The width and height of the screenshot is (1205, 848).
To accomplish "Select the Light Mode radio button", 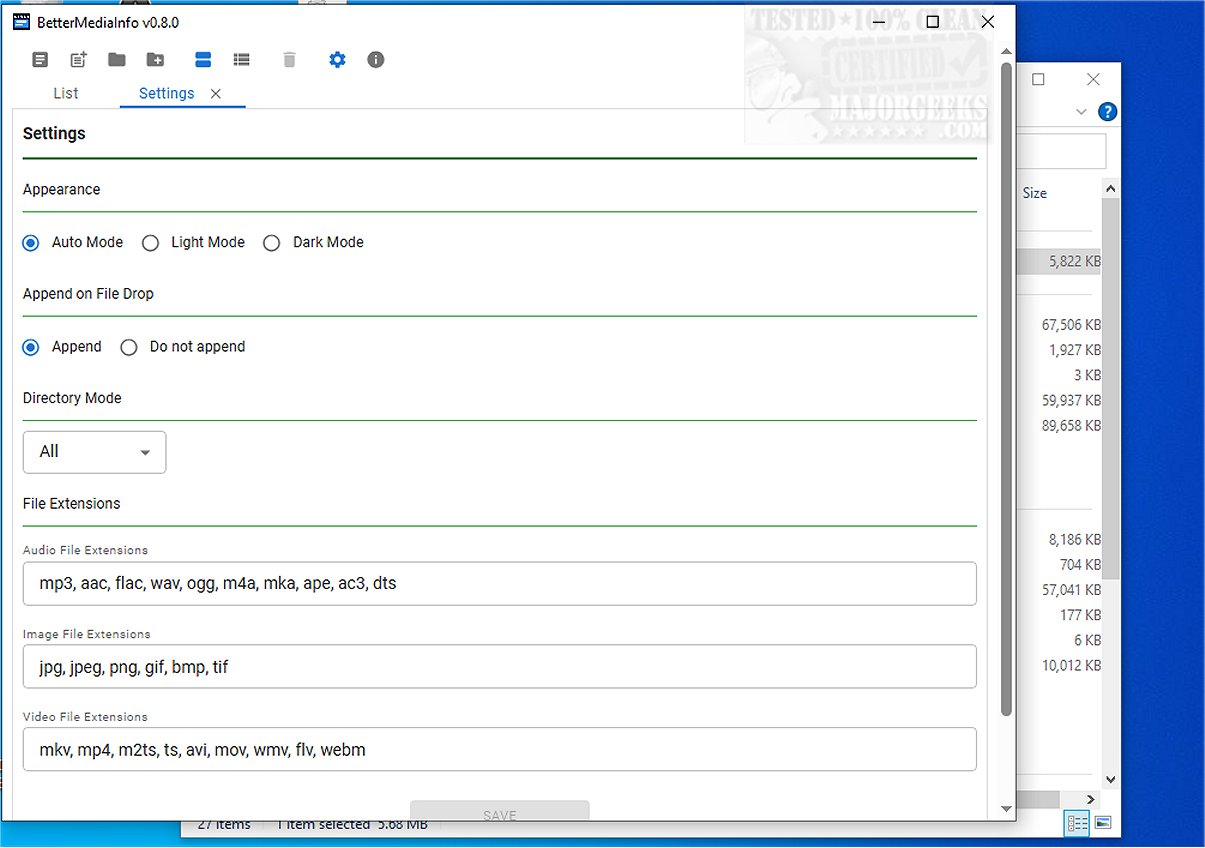I will pyautogui.click(x=150, y=243).
